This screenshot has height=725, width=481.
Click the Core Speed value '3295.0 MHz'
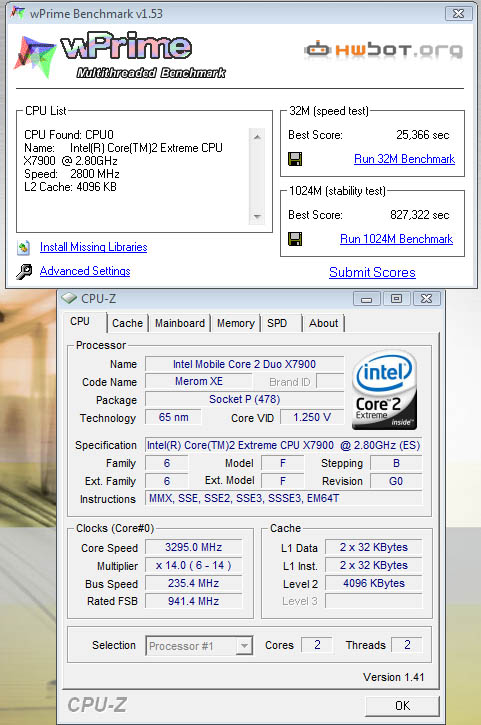coord(194,547)
